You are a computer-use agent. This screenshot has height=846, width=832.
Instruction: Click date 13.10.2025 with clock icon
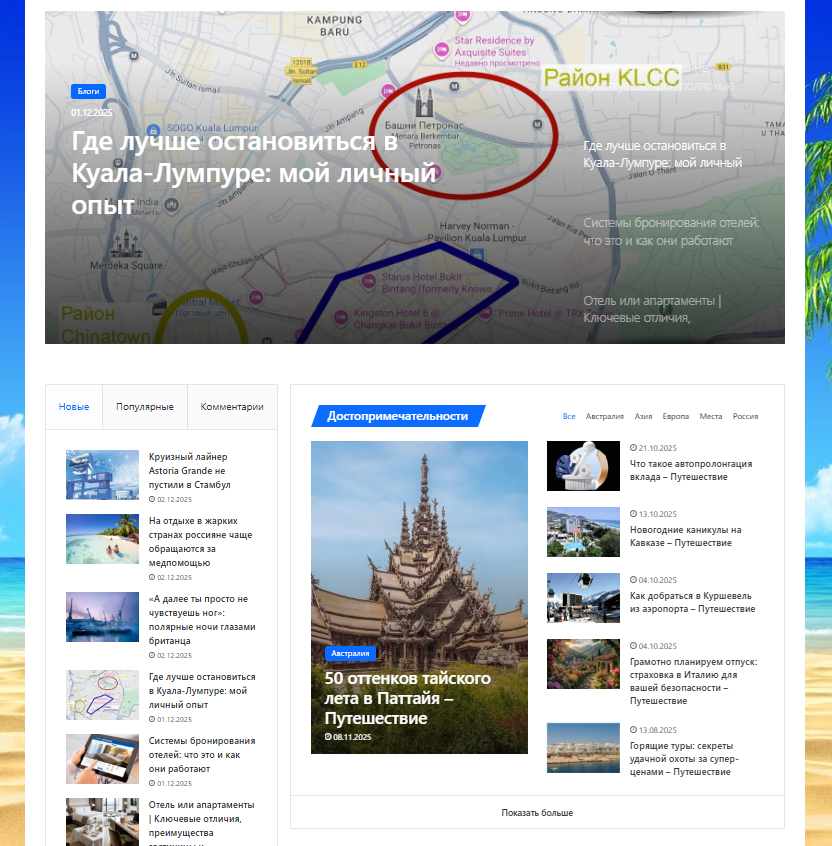653,514
